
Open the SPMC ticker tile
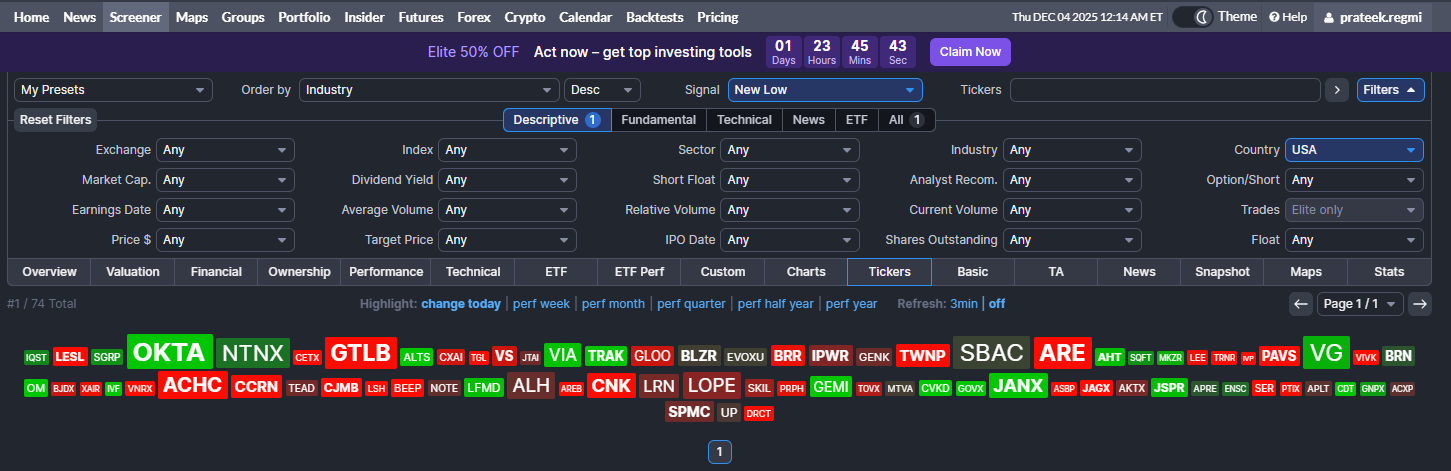click(689, 412)
